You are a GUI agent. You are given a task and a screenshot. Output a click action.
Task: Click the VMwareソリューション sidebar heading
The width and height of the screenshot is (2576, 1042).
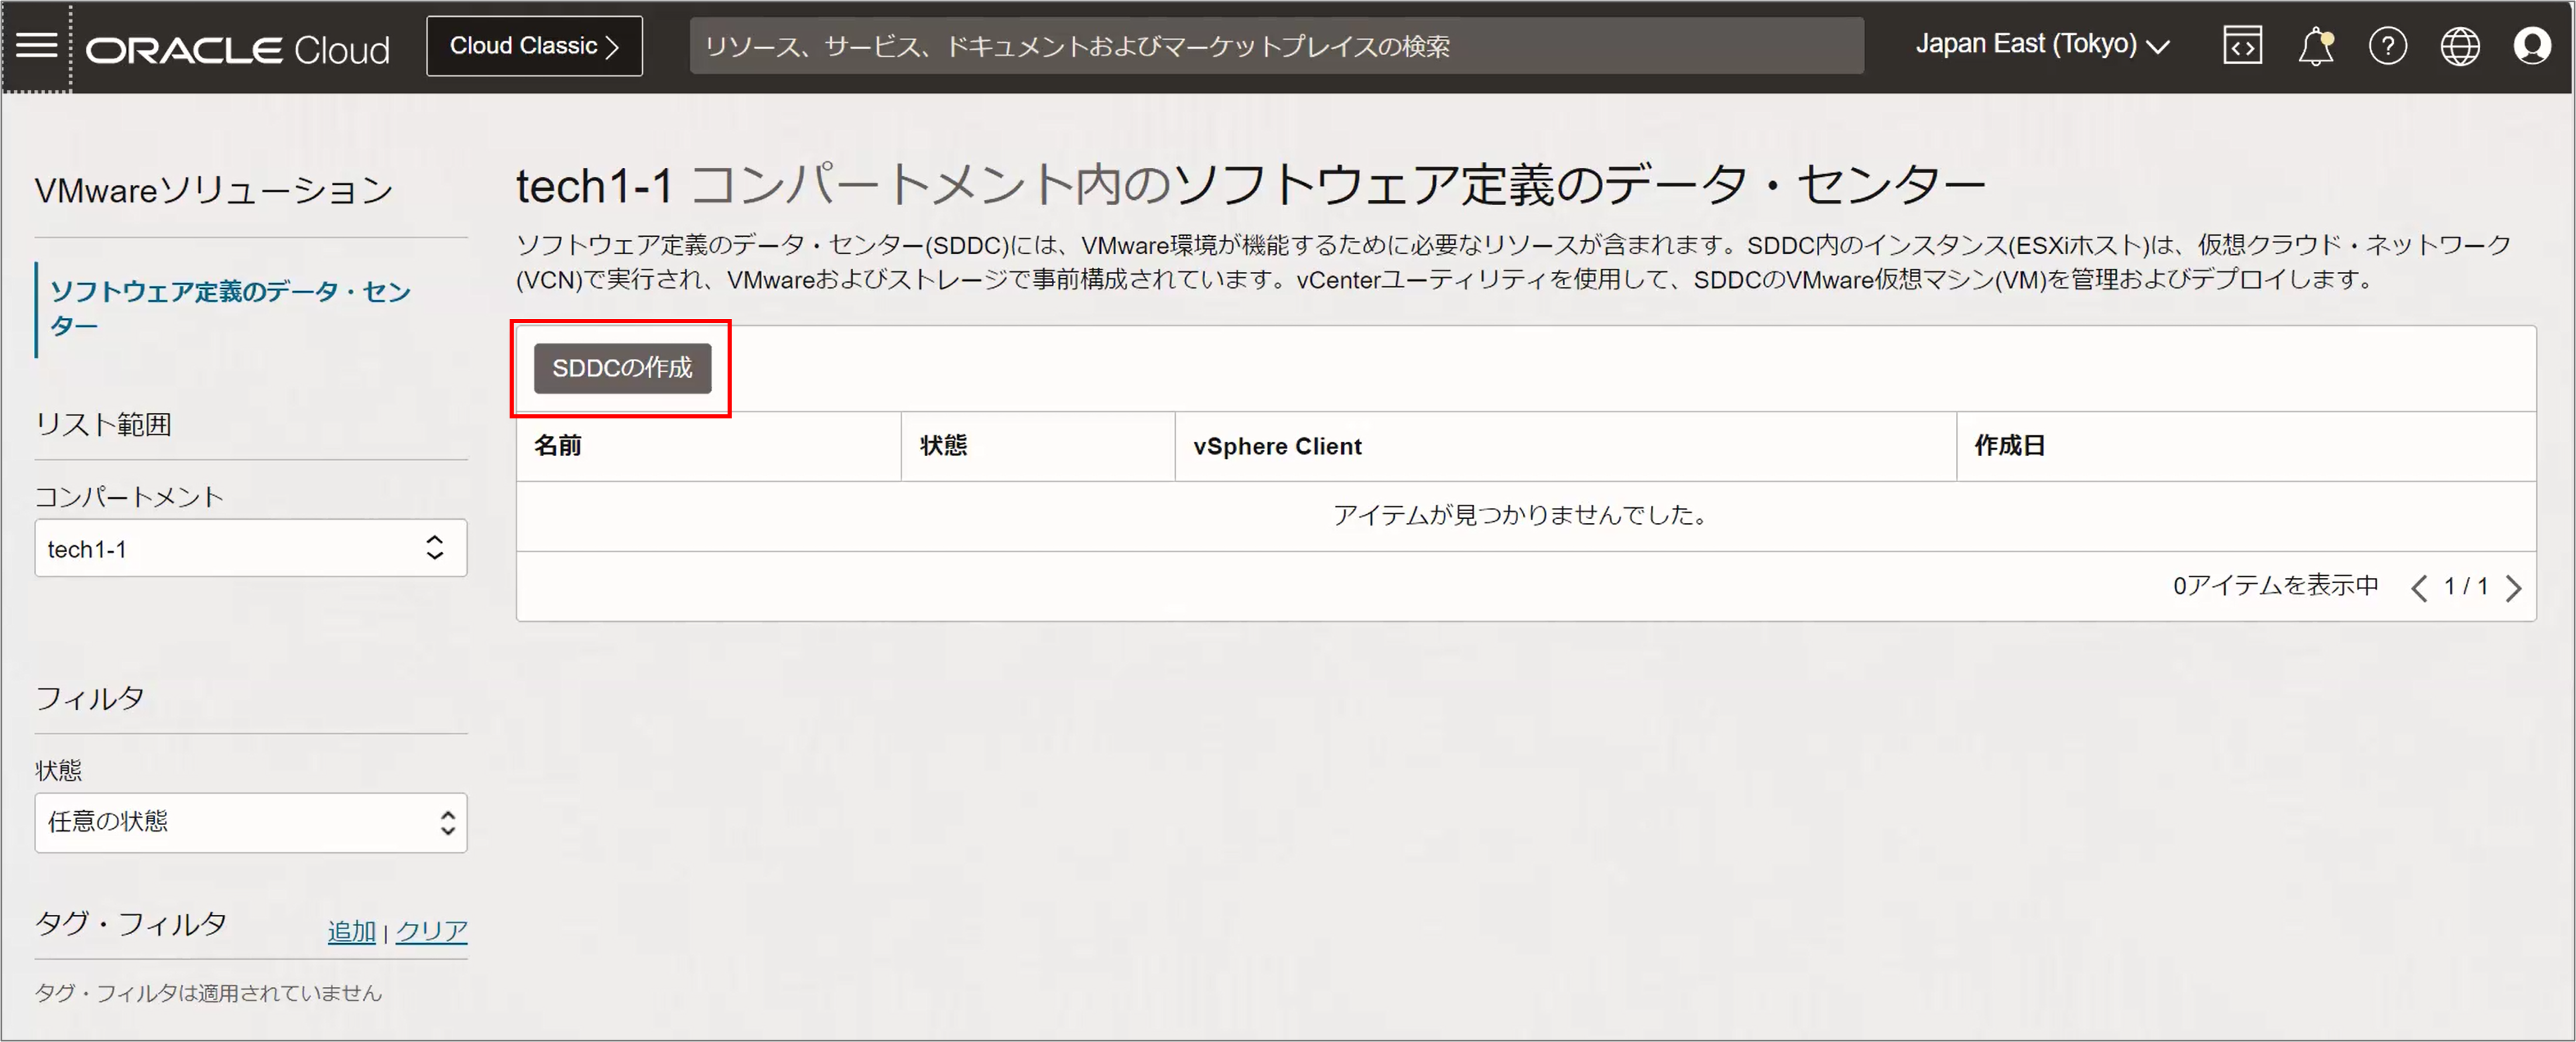click(x=214, y=190)
